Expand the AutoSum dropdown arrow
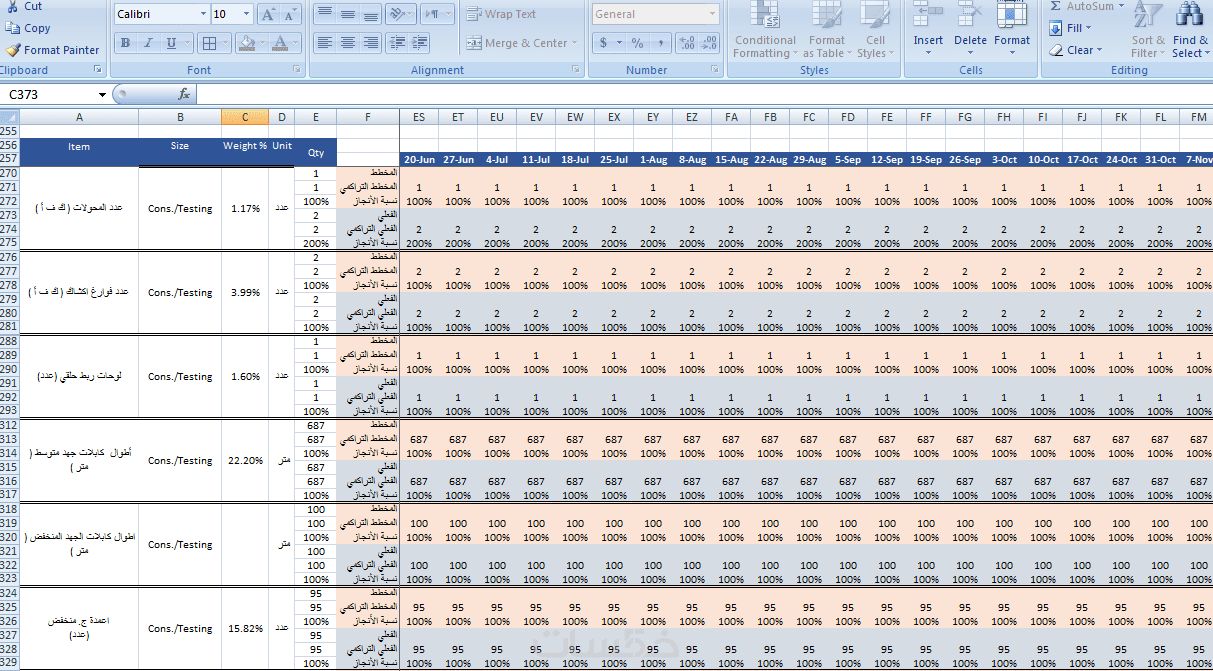 click(1121, 6)
